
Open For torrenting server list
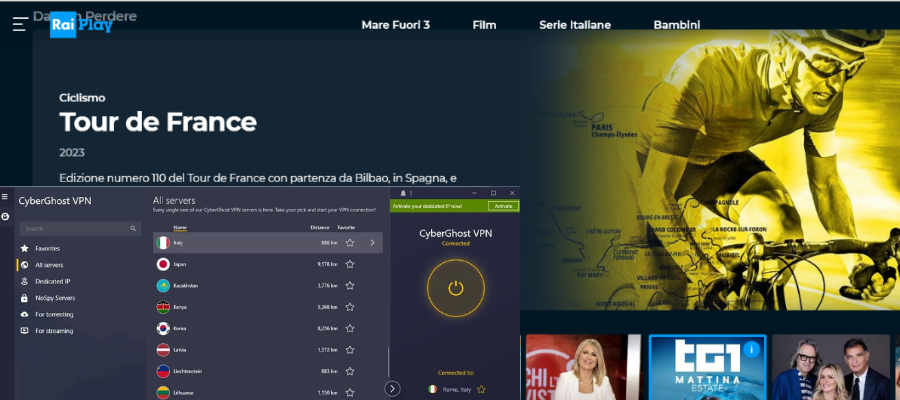click(55, 314)
